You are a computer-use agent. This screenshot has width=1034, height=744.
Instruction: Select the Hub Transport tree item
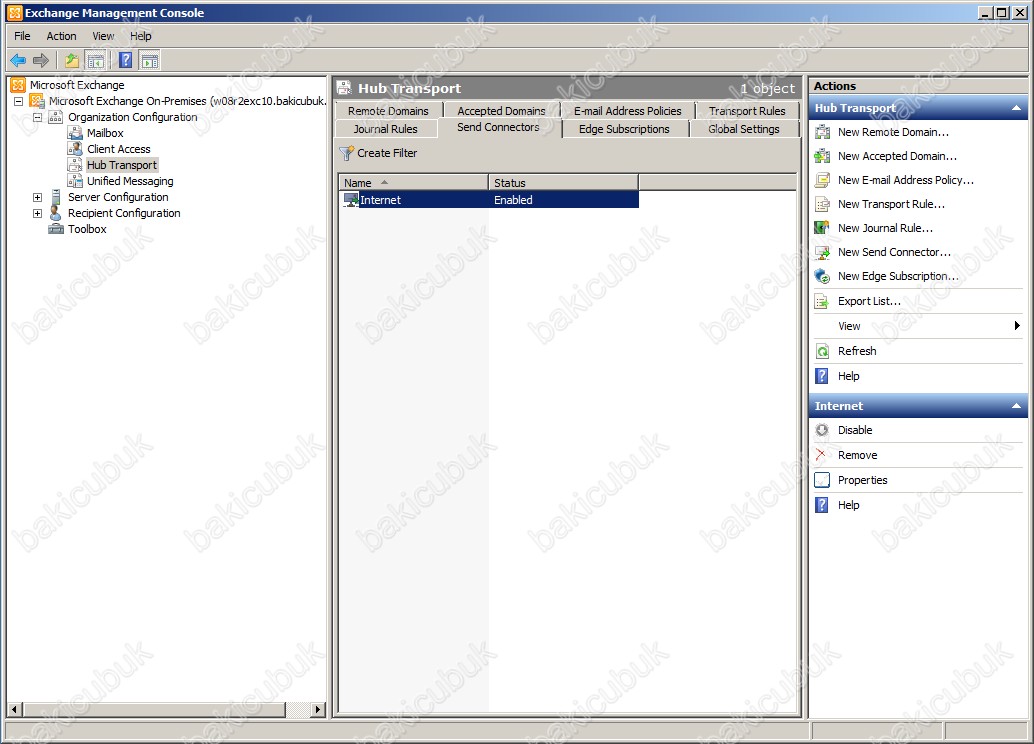tap(122, 165)
